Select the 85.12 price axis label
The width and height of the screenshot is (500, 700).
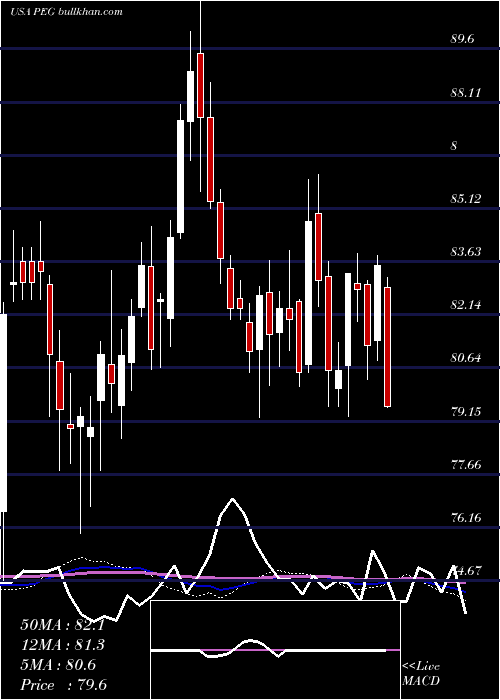point(466,199)
